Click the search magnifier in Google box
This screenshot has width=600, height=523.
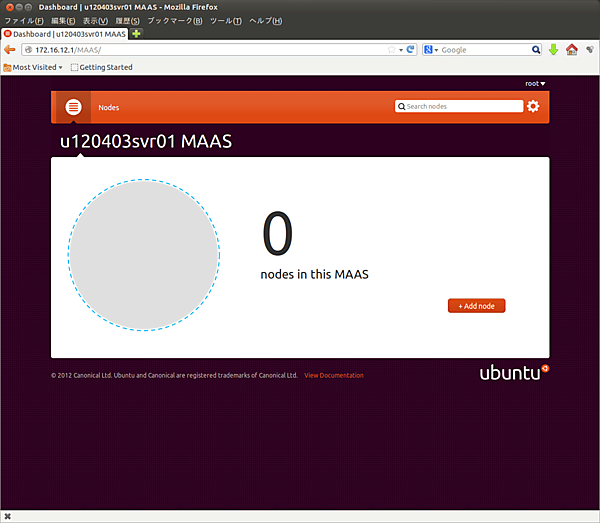tap(536, 50)
